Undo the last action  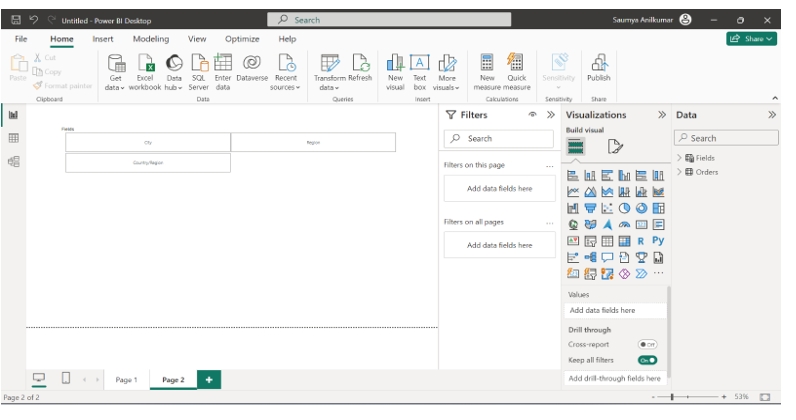coord(34,20)
